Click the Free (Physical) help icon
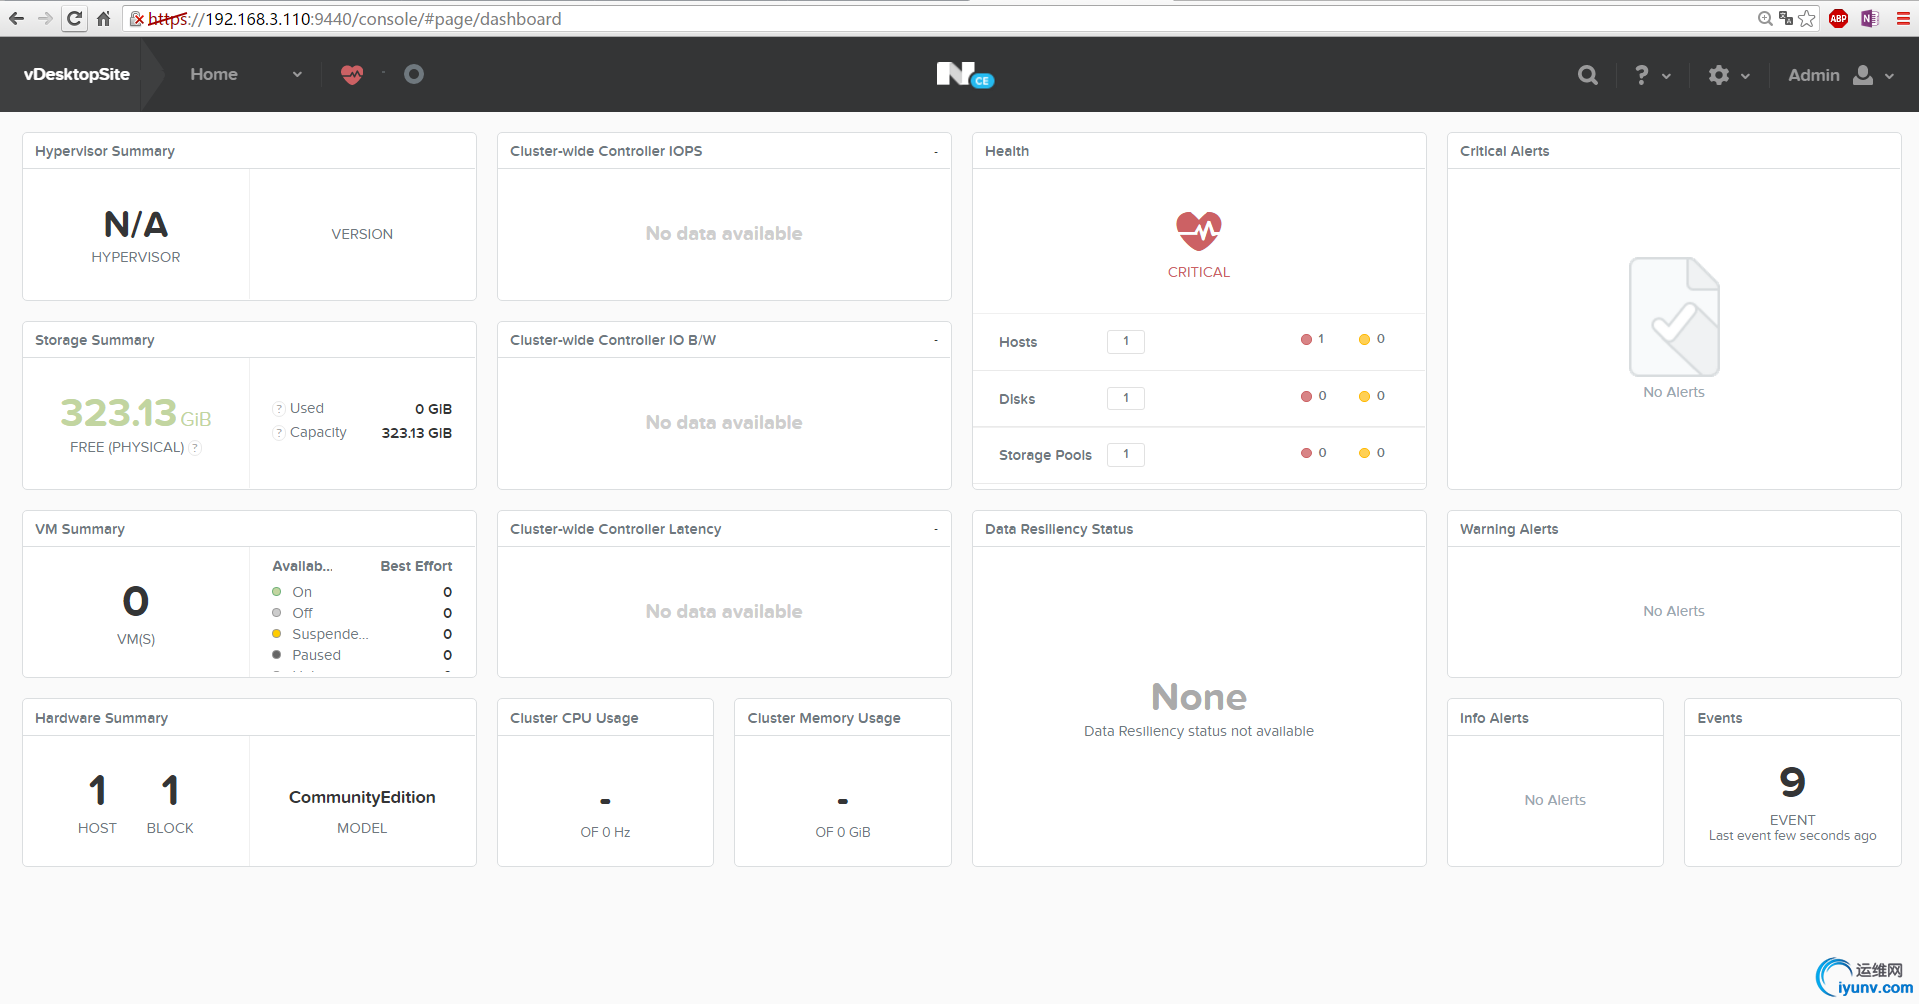The height and width of the screenshot is (1004, 1919). (x=195, y=448)
